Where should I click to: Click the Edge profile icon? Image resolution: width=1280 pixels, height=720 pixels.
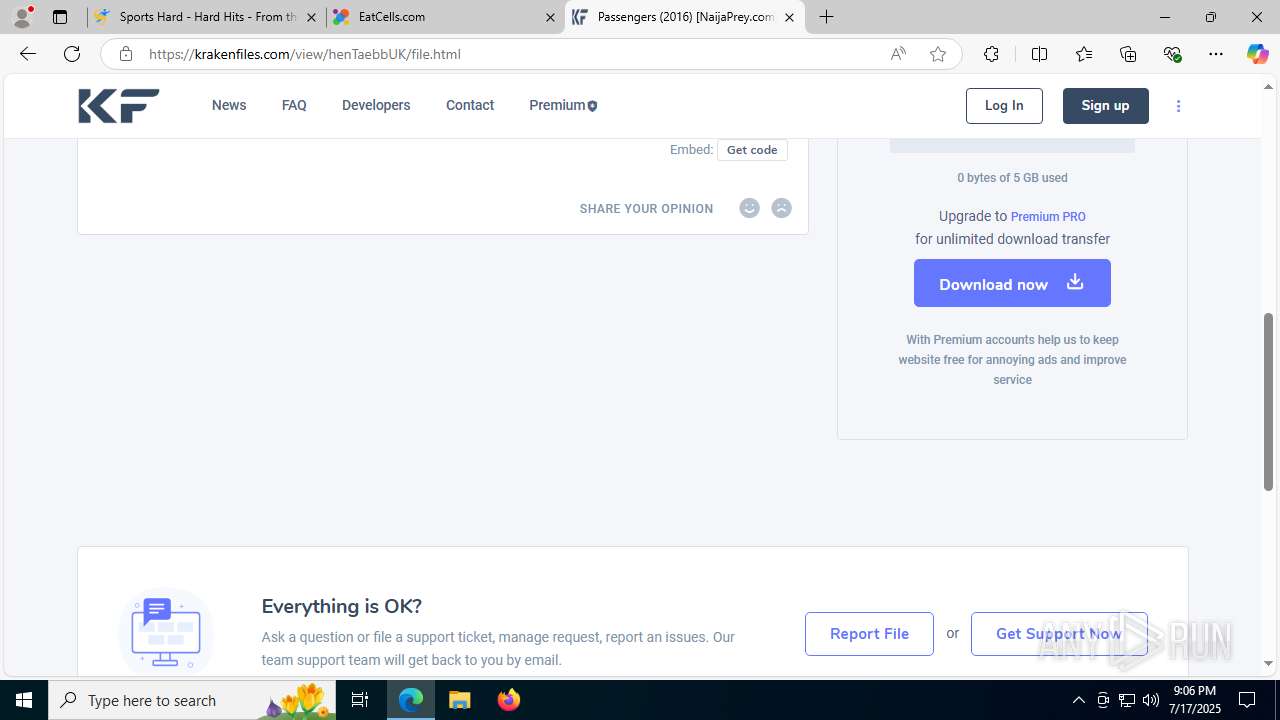point(22,17)
